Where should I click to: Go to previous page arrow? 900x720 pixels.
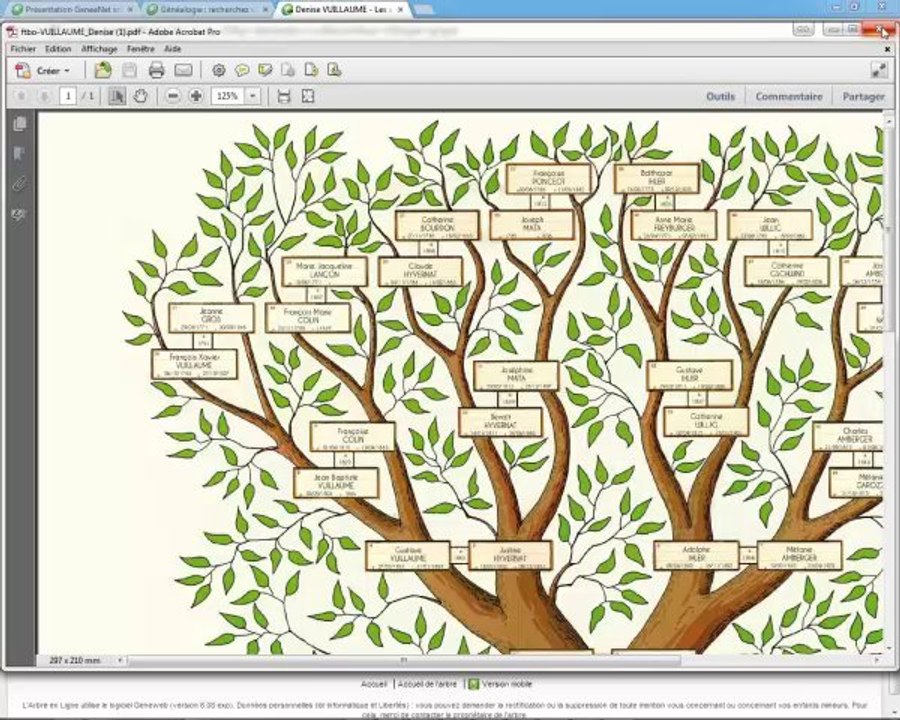click(x=21, y=96)
